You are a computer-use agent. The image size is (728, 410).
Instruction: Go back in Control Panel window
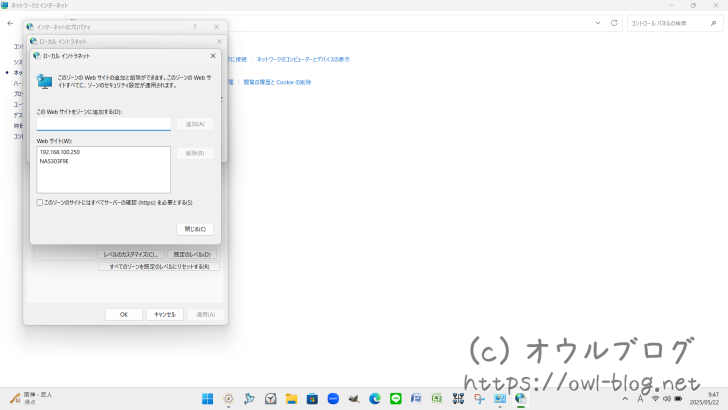point(10,23)
